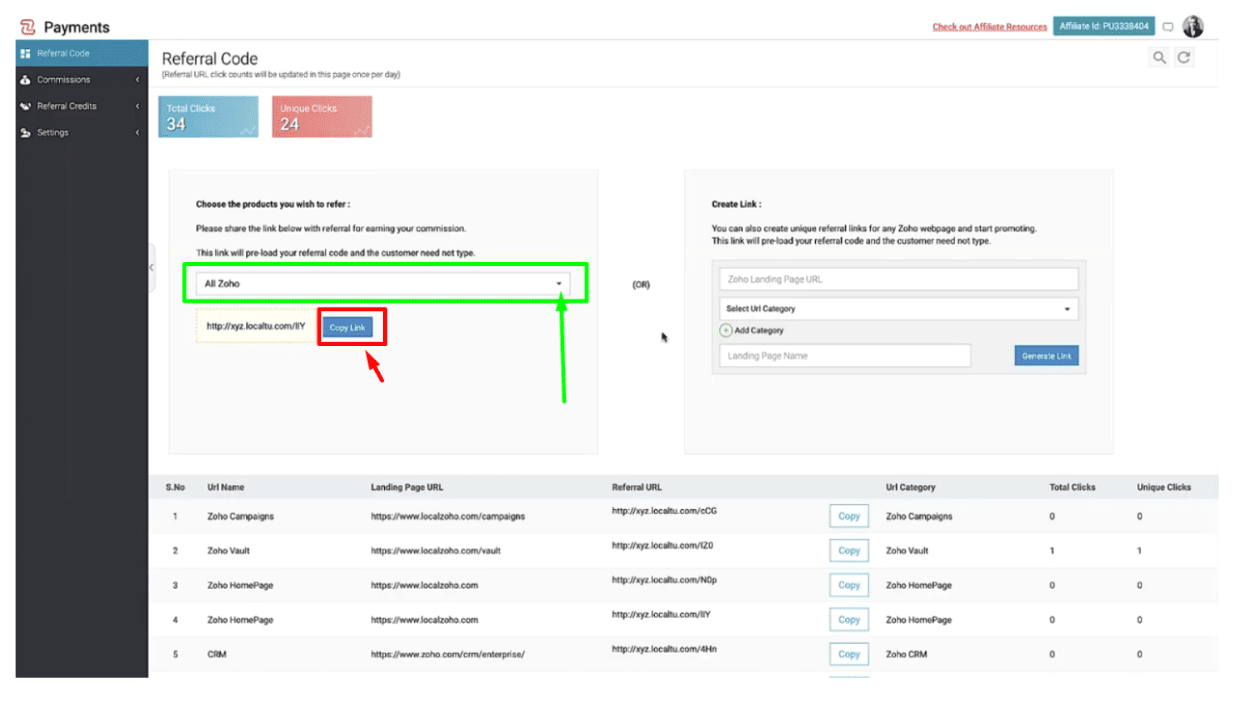The image size is (1244, 705).
Task: Expand the arrow beside Referral Credits
Action: [137, 106]
